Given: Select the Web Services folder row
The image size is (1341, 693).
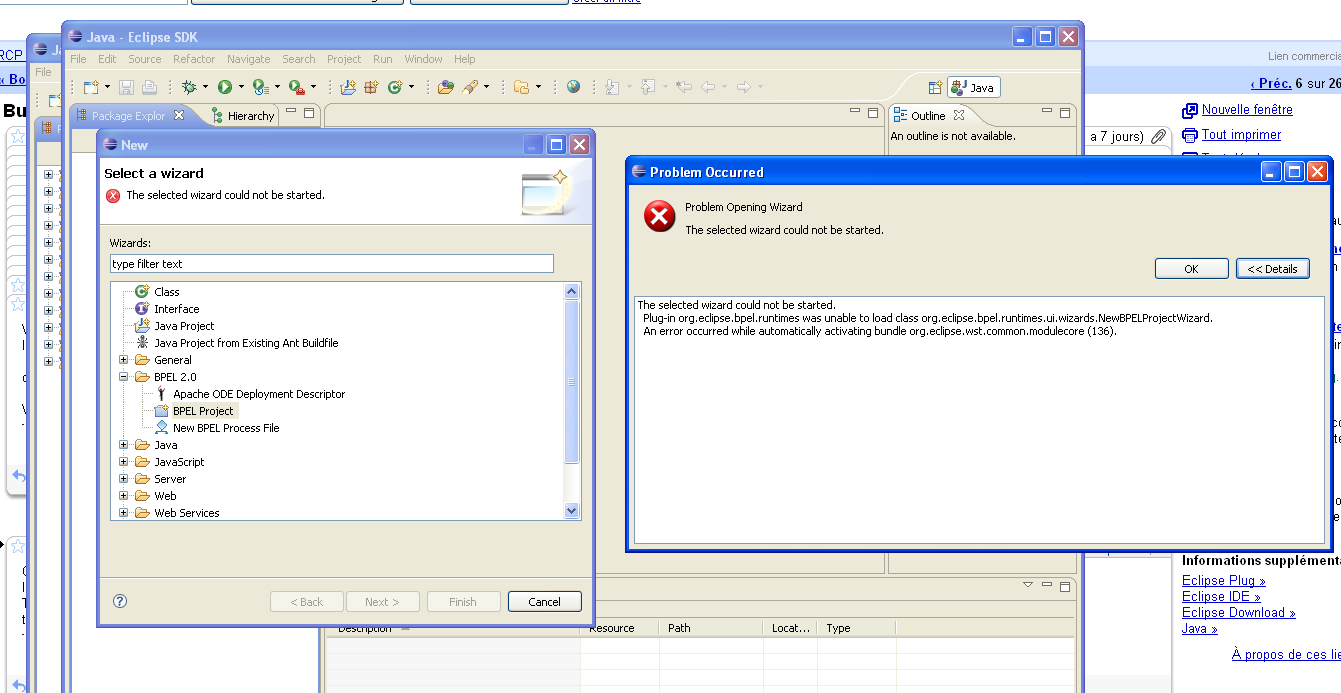Looking at the screenshot, I should click(186, 513).
